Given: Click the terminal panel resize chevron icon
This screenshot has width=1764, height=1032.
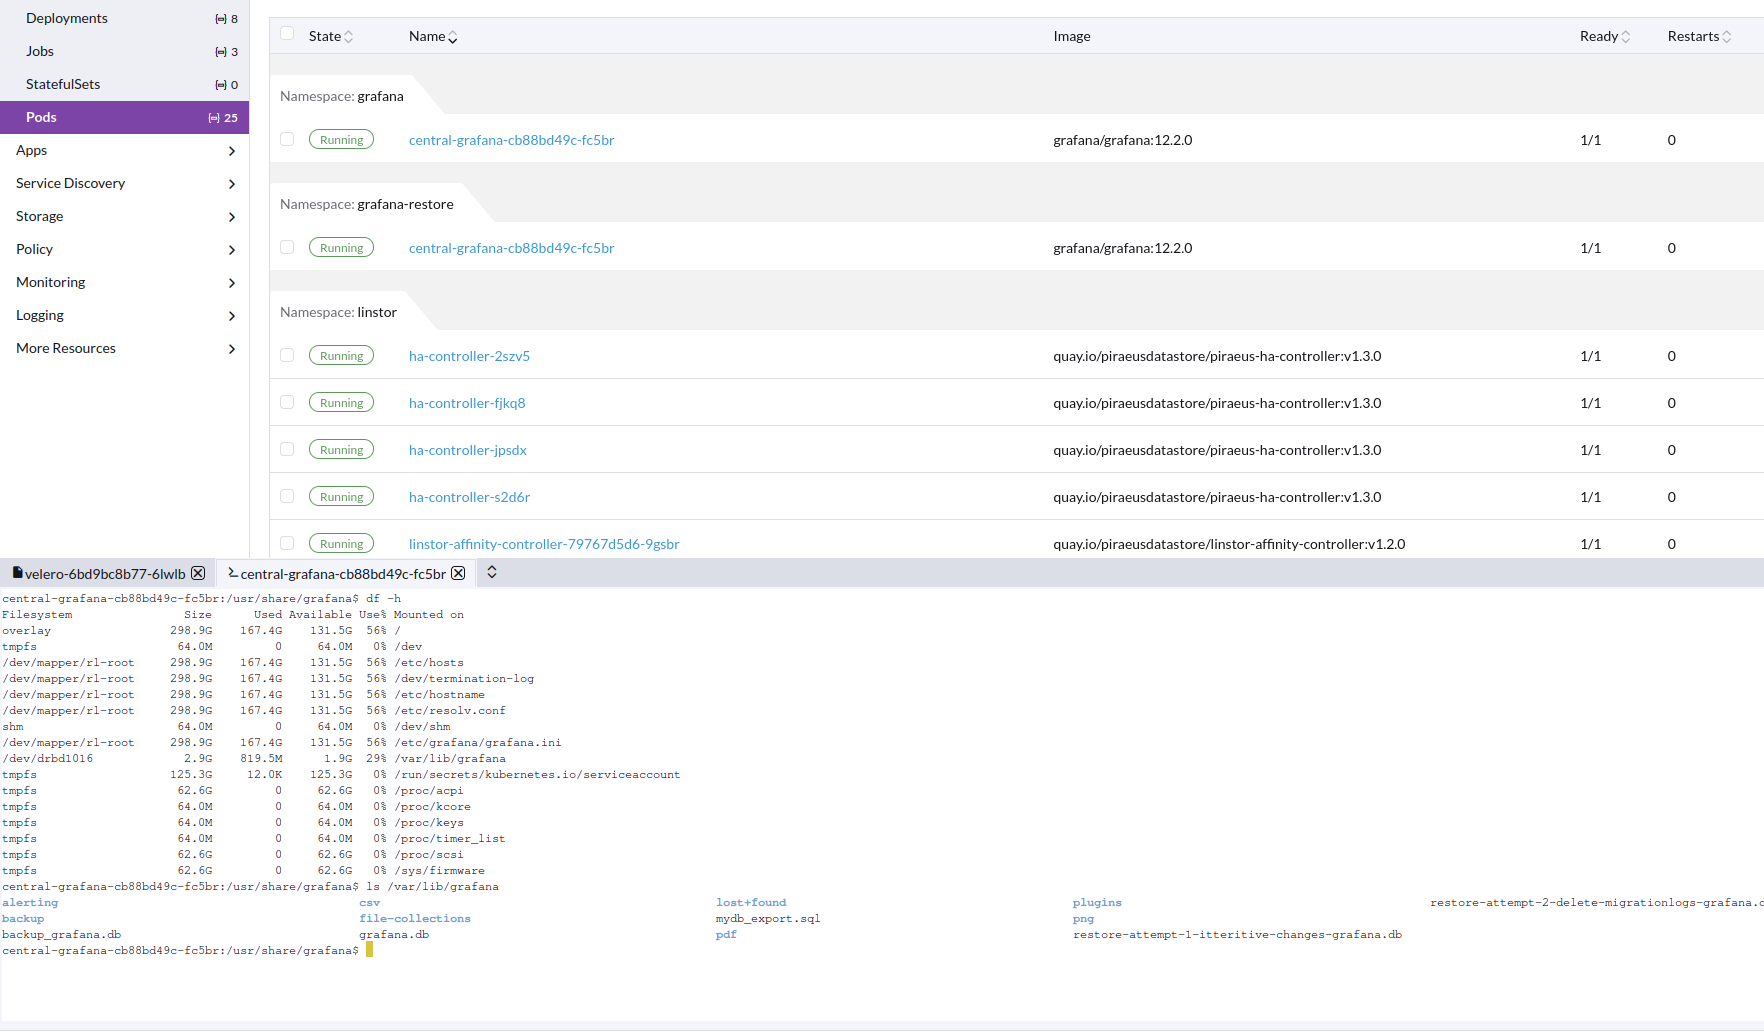Looking at the screenshot, I should [492, 572].
